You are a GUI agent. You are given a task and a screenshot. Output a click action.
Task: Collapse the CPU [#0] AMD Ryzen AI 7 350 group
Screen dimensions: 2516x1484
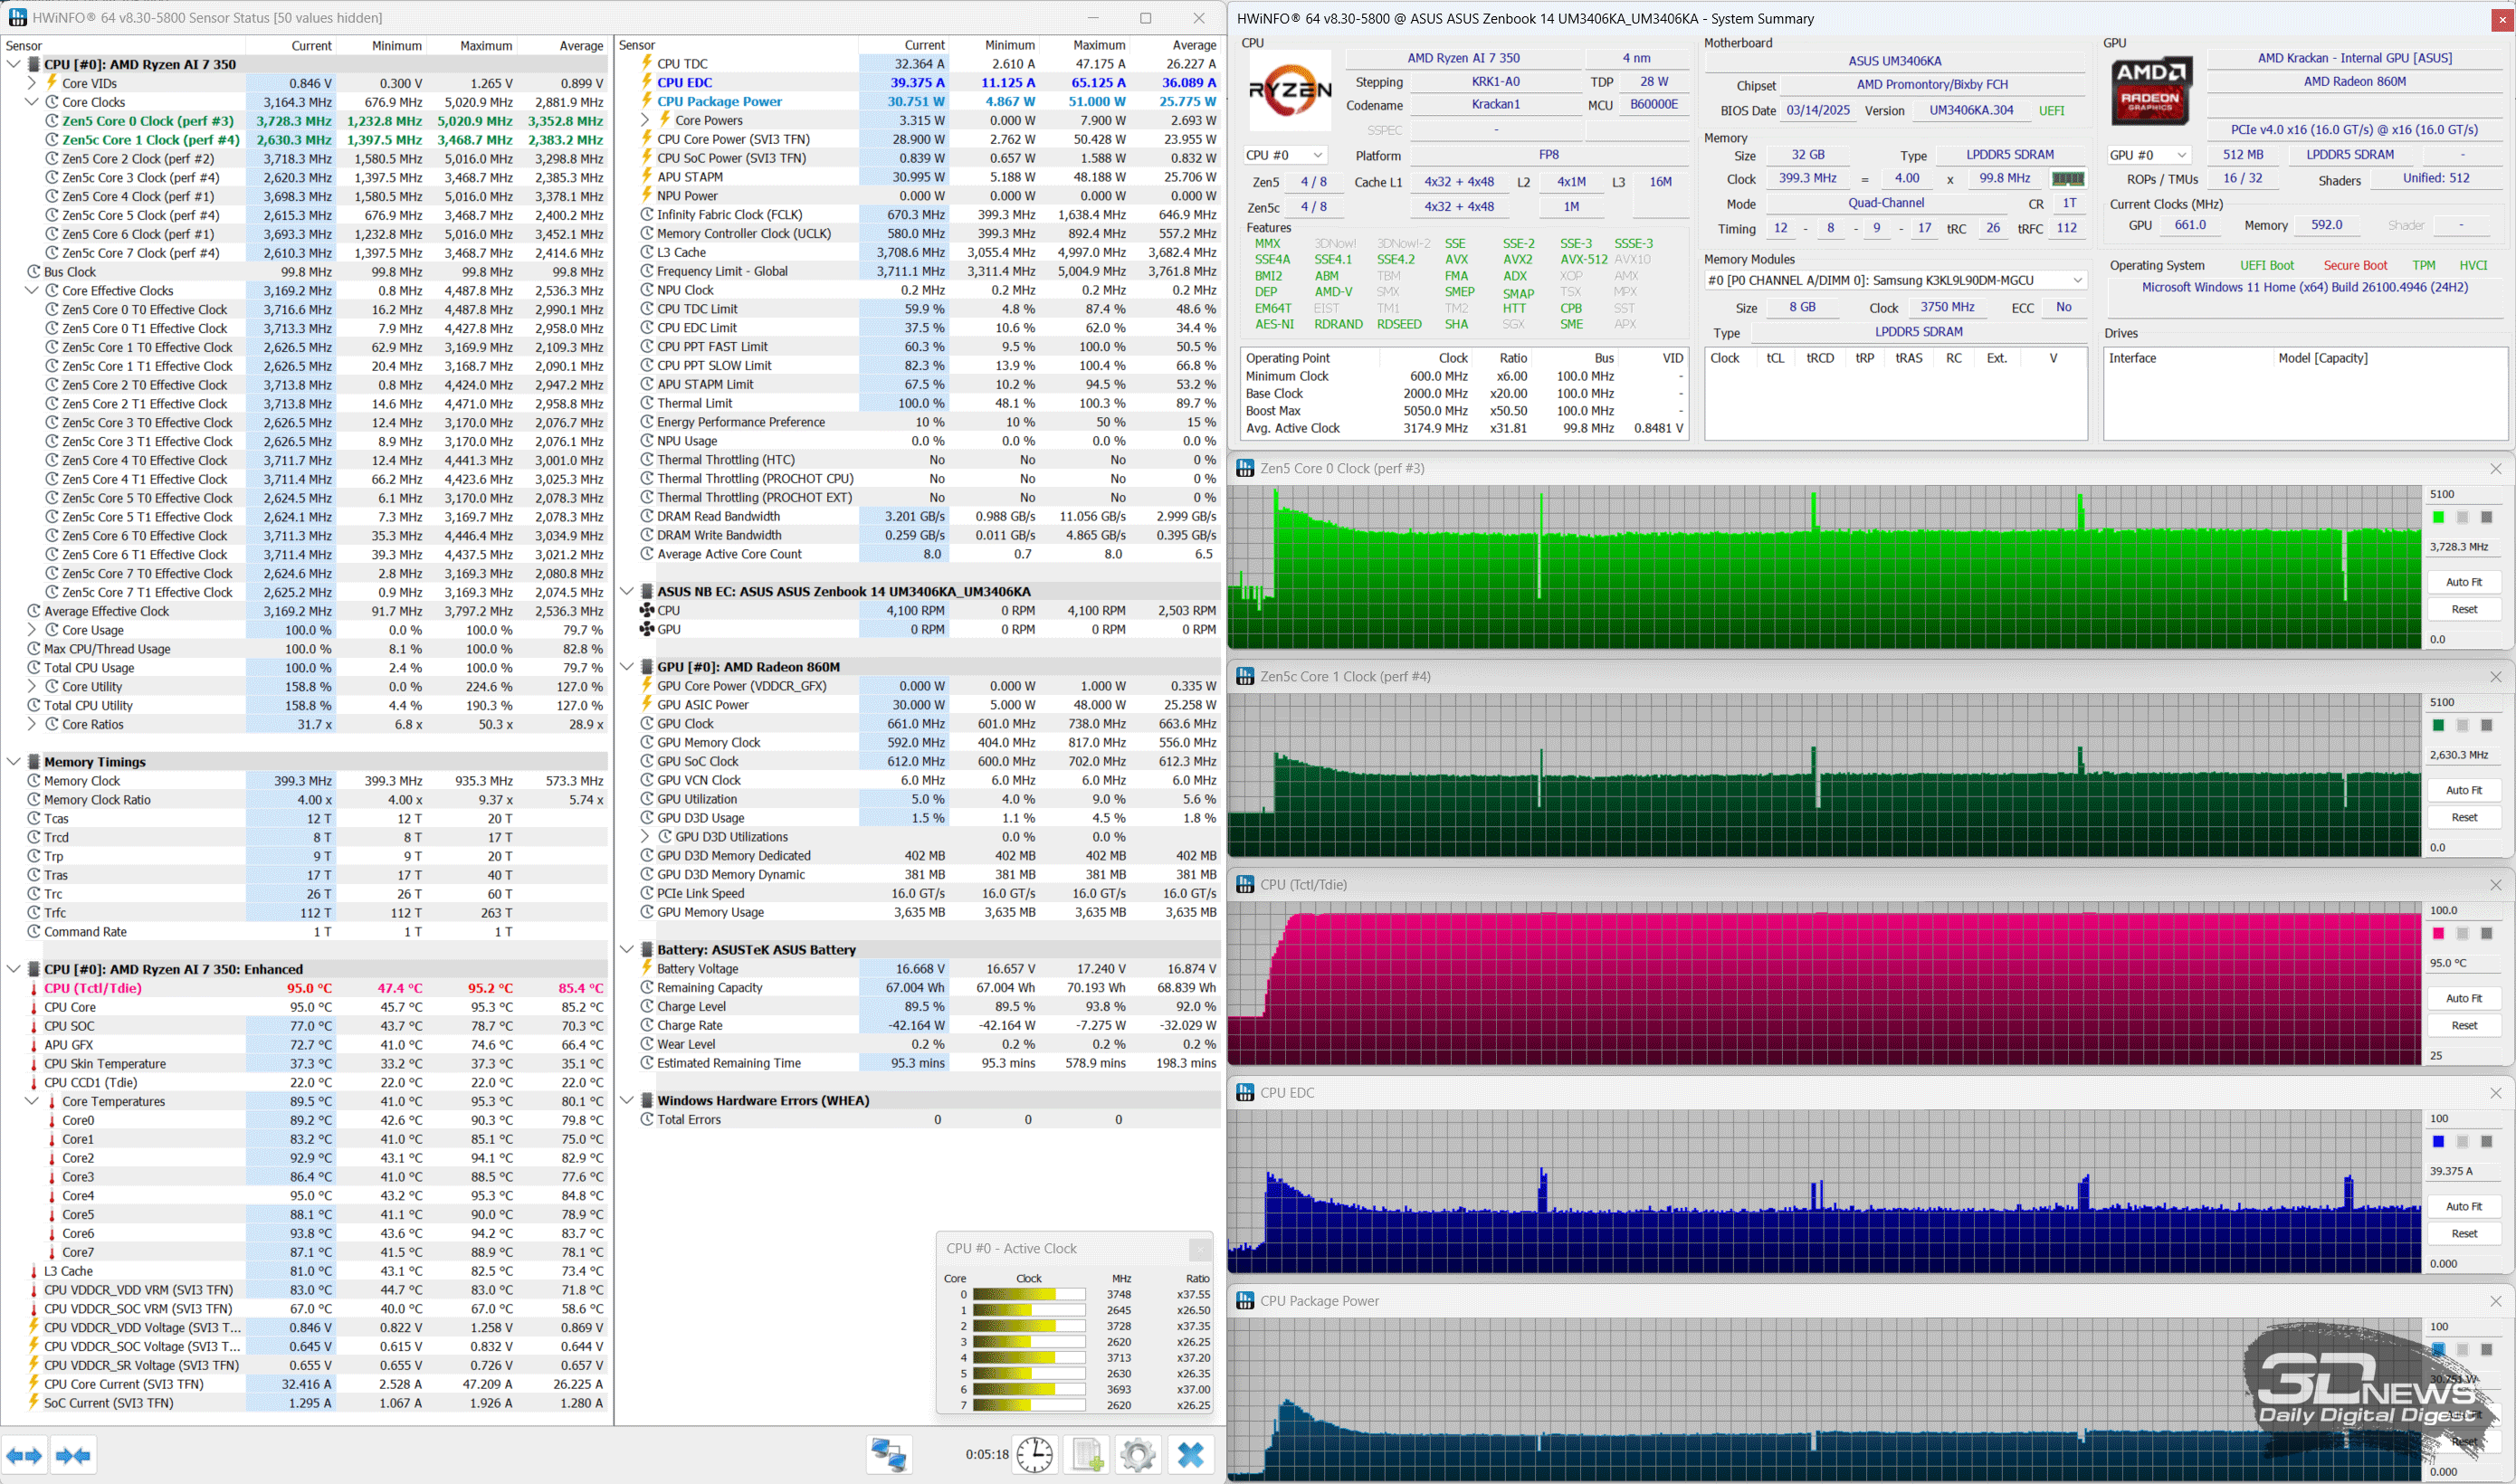13,64
